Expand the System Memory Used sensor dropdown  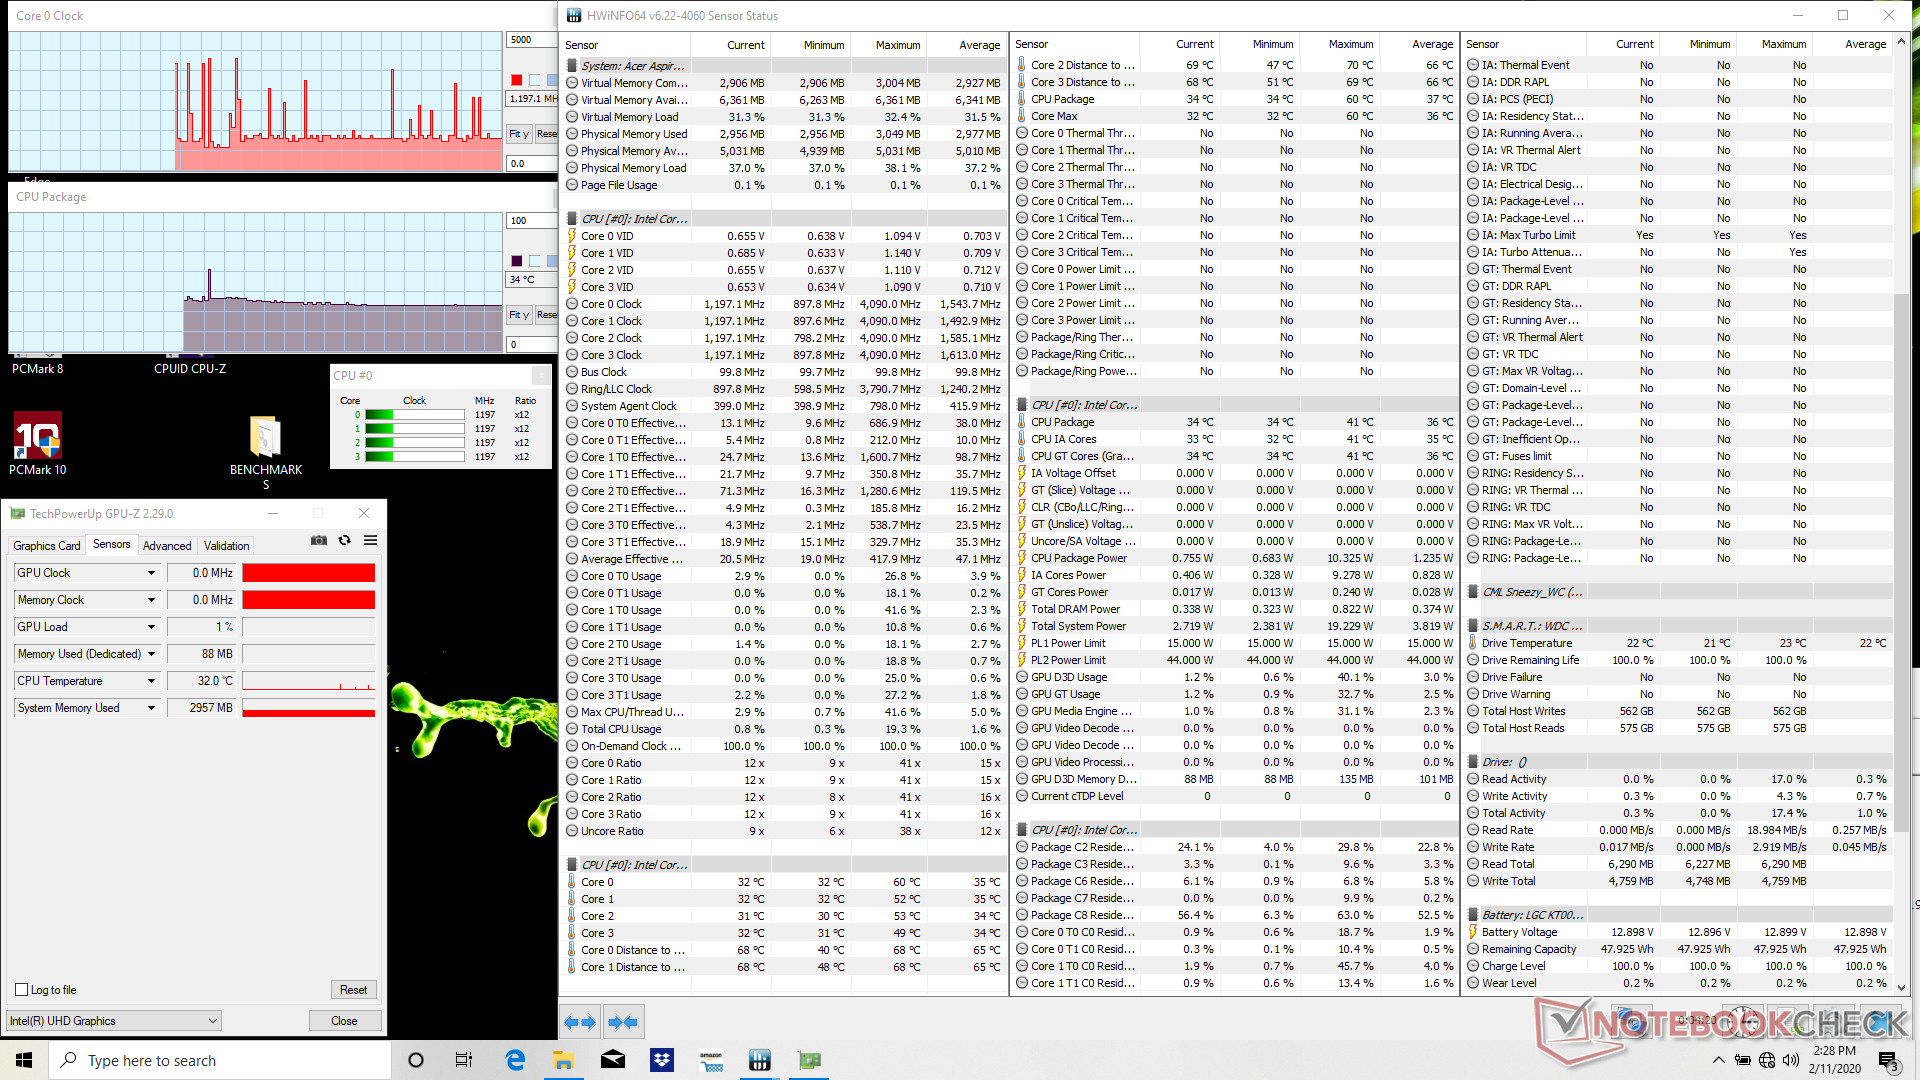[x=151, y=708]
